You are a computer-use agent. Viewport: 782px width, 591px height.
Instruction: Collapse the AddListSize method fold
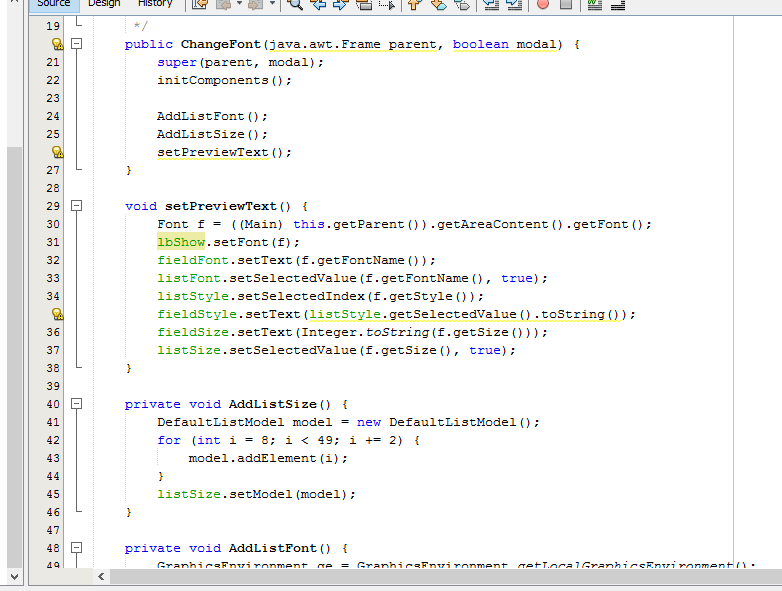pos(76,403)
